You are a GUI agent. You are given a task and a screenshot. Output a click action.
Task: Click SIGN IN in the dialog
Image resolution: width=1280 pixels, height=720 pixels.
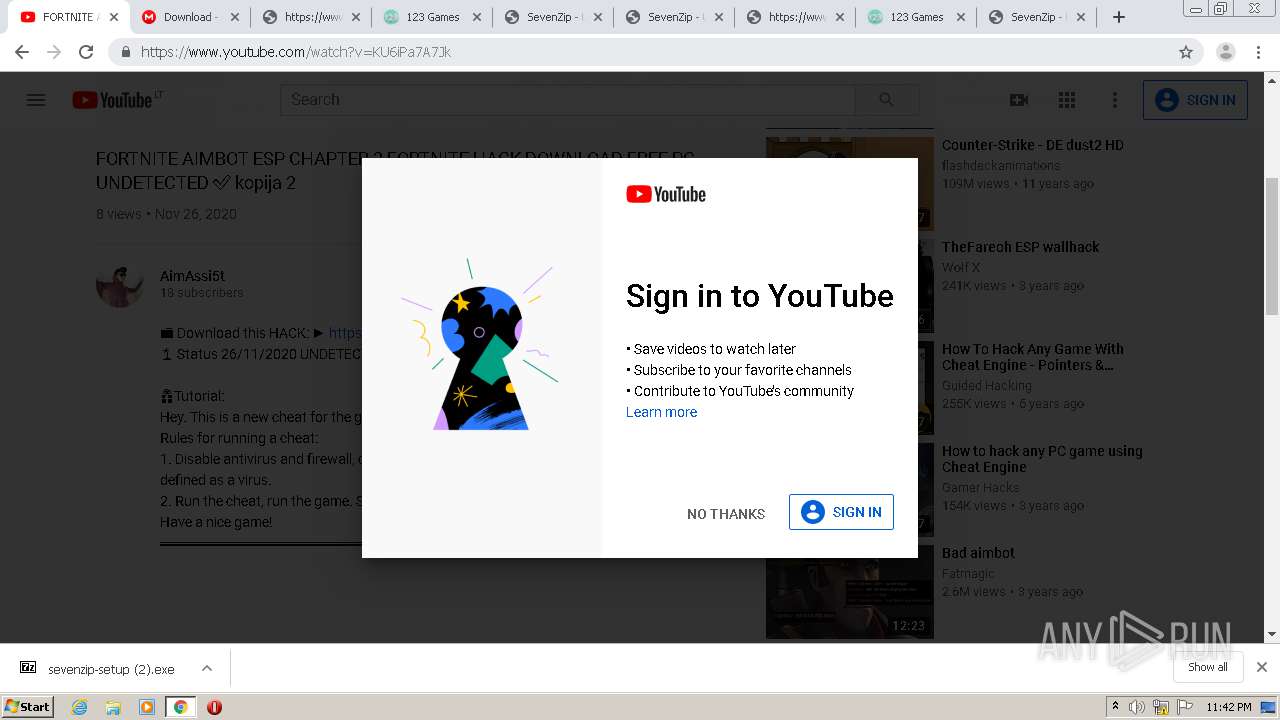point(841,512)
